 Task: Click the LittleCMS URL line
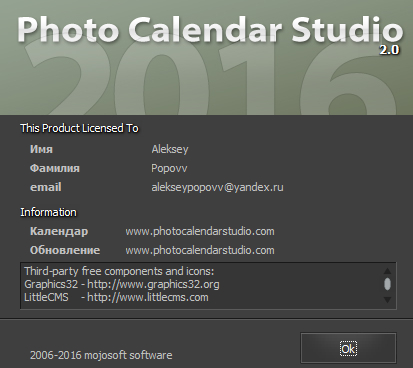[x=116, y=297]
